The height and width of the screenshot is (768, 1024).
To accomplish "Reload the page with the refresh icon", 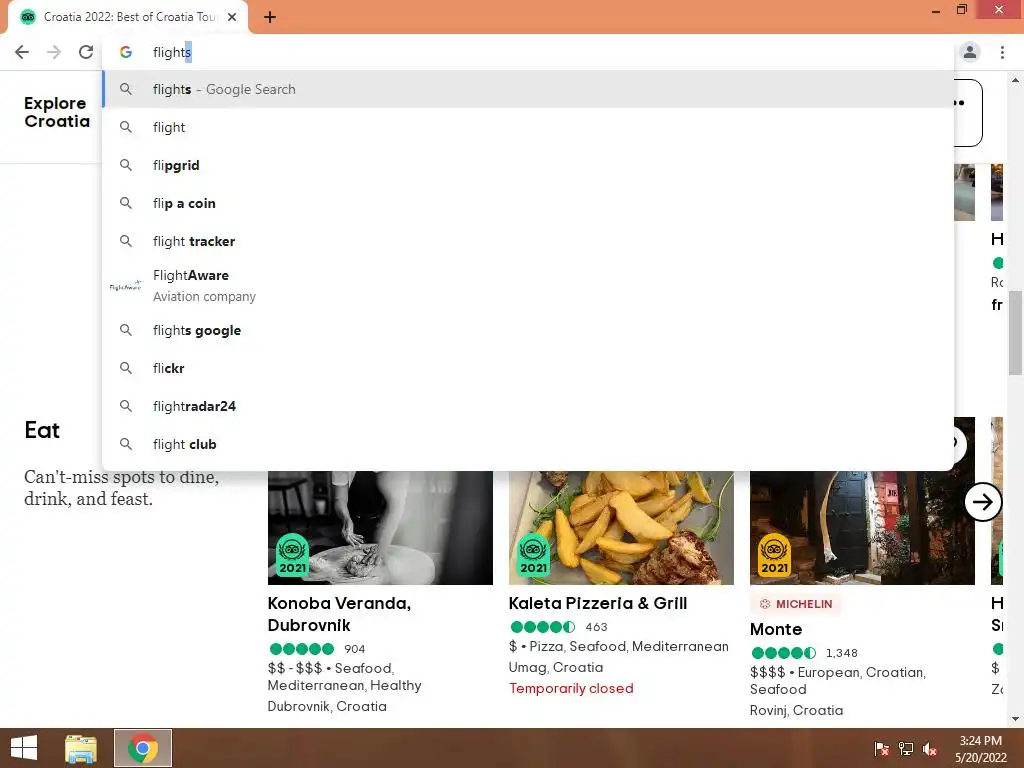I will (x=86, y=52).
